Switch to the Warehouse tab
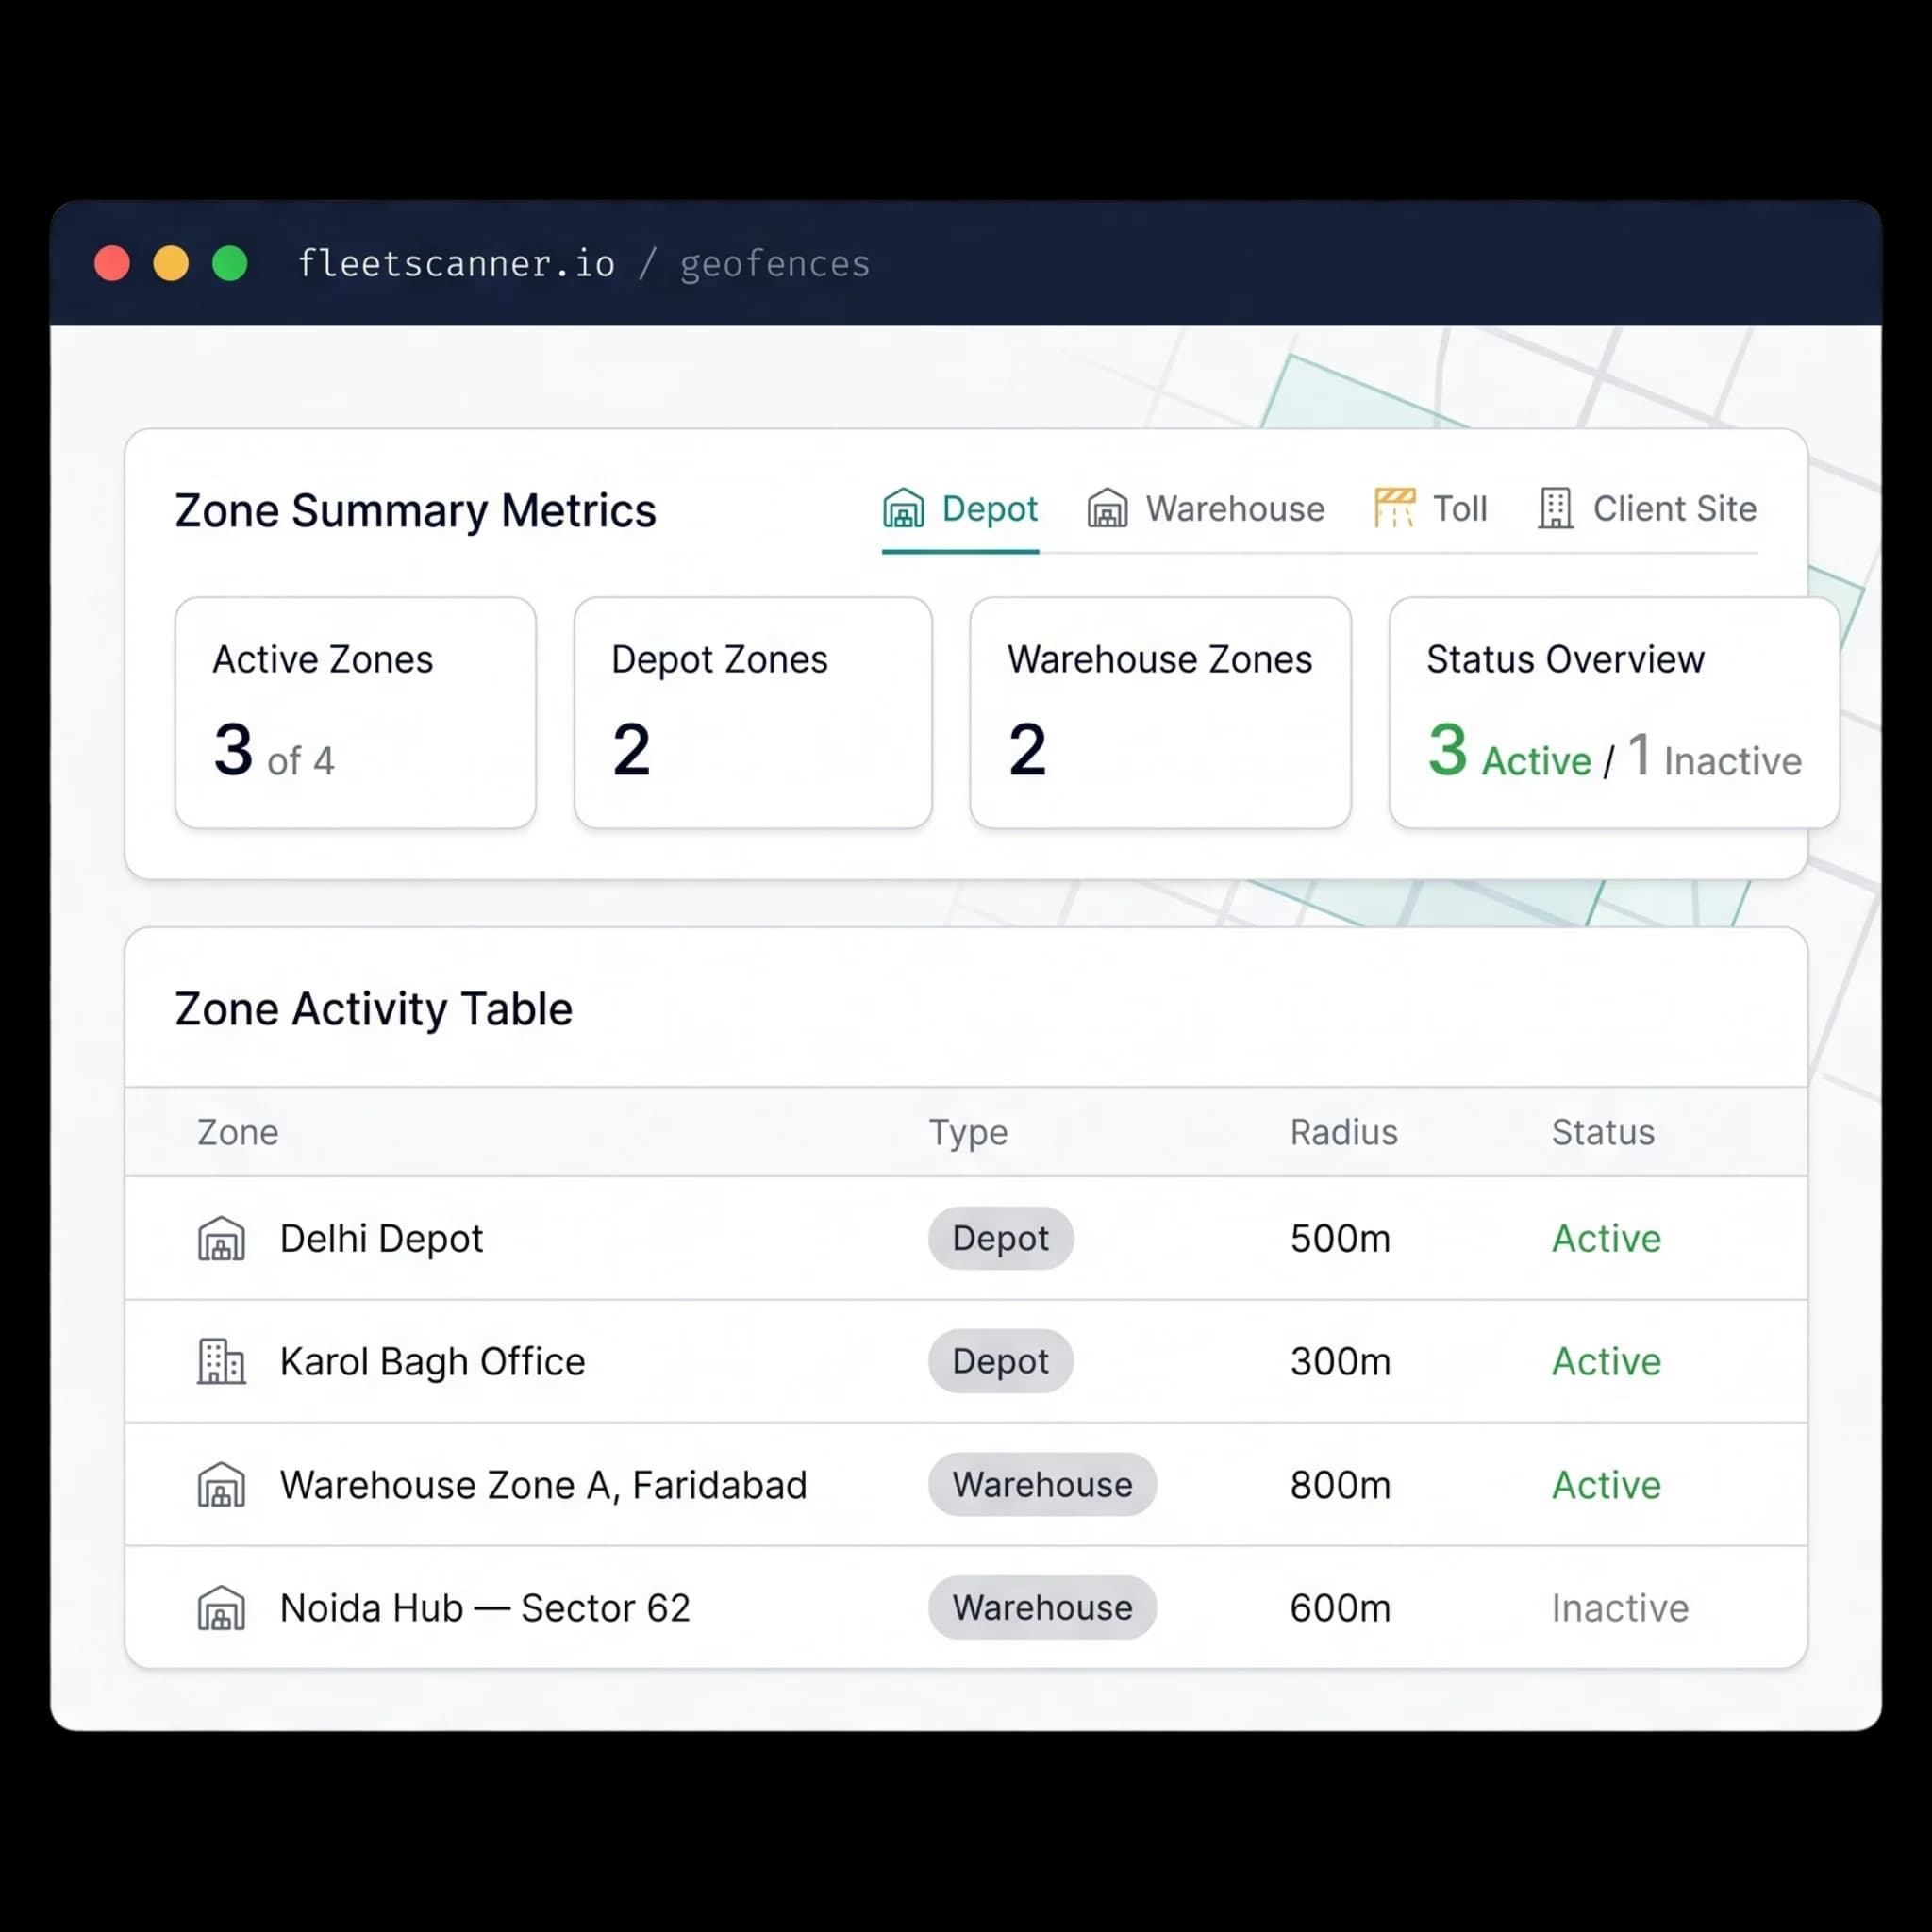1932x1932 pixels. point(1205,510)
